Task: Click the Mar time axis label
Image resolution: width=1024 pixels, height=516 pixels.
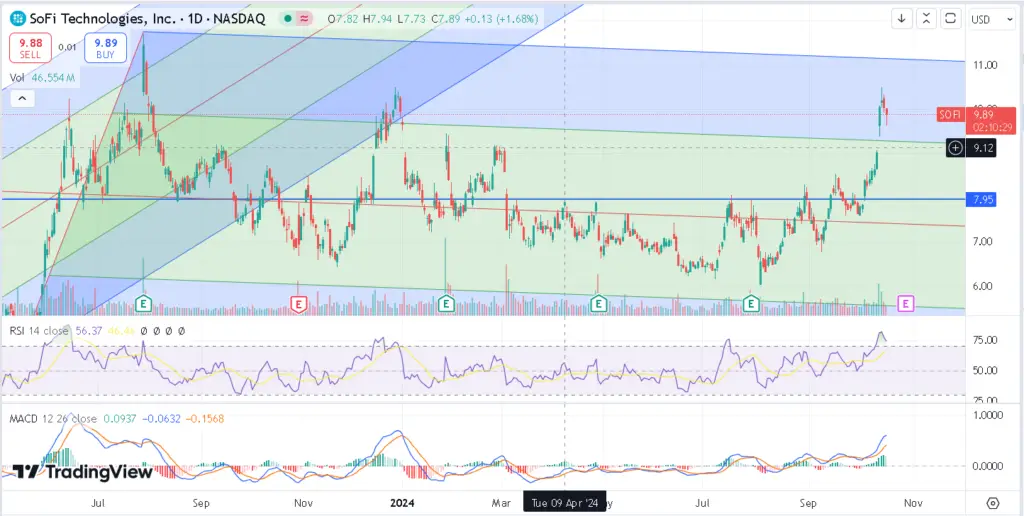Action: point(501,503)
